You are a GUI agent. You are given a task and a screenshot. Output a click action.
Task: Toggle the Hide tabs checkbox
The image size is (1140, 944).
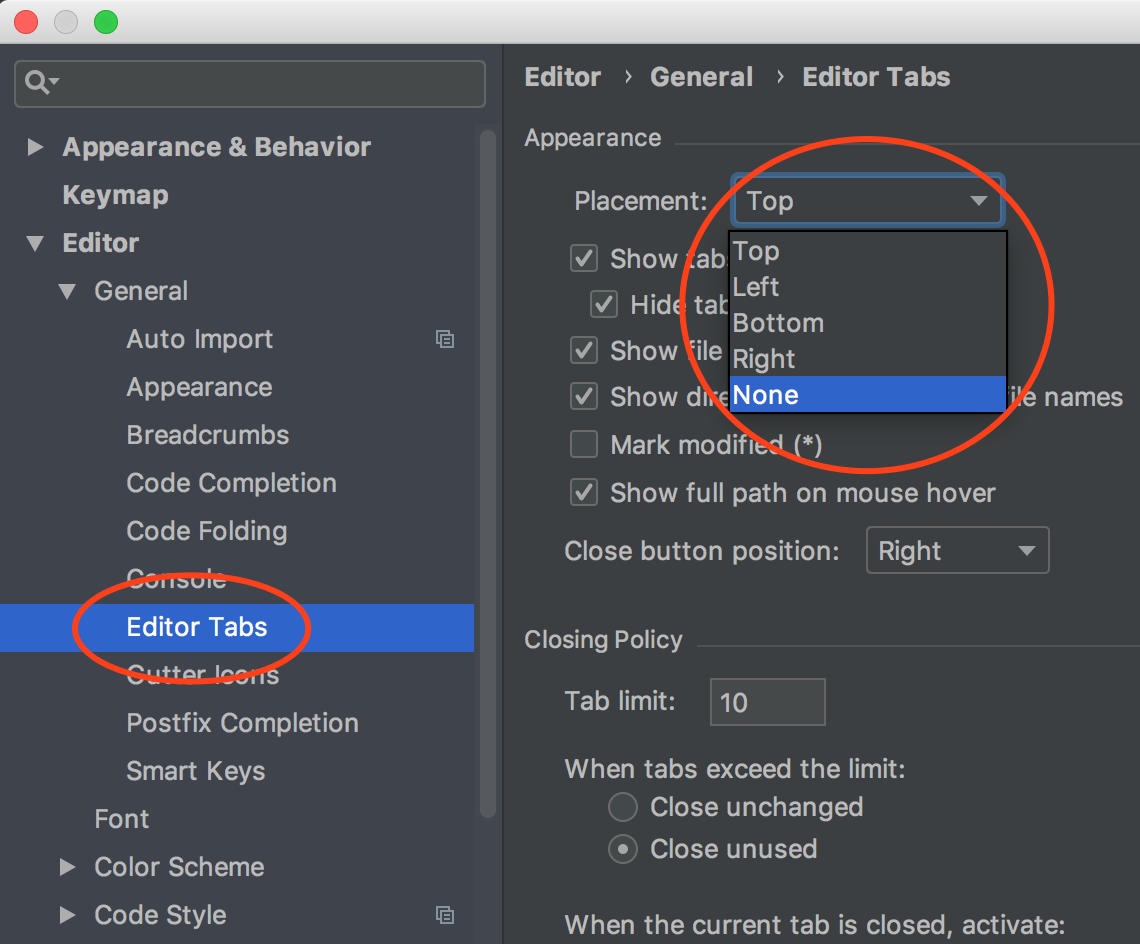(x=603, y=304)
